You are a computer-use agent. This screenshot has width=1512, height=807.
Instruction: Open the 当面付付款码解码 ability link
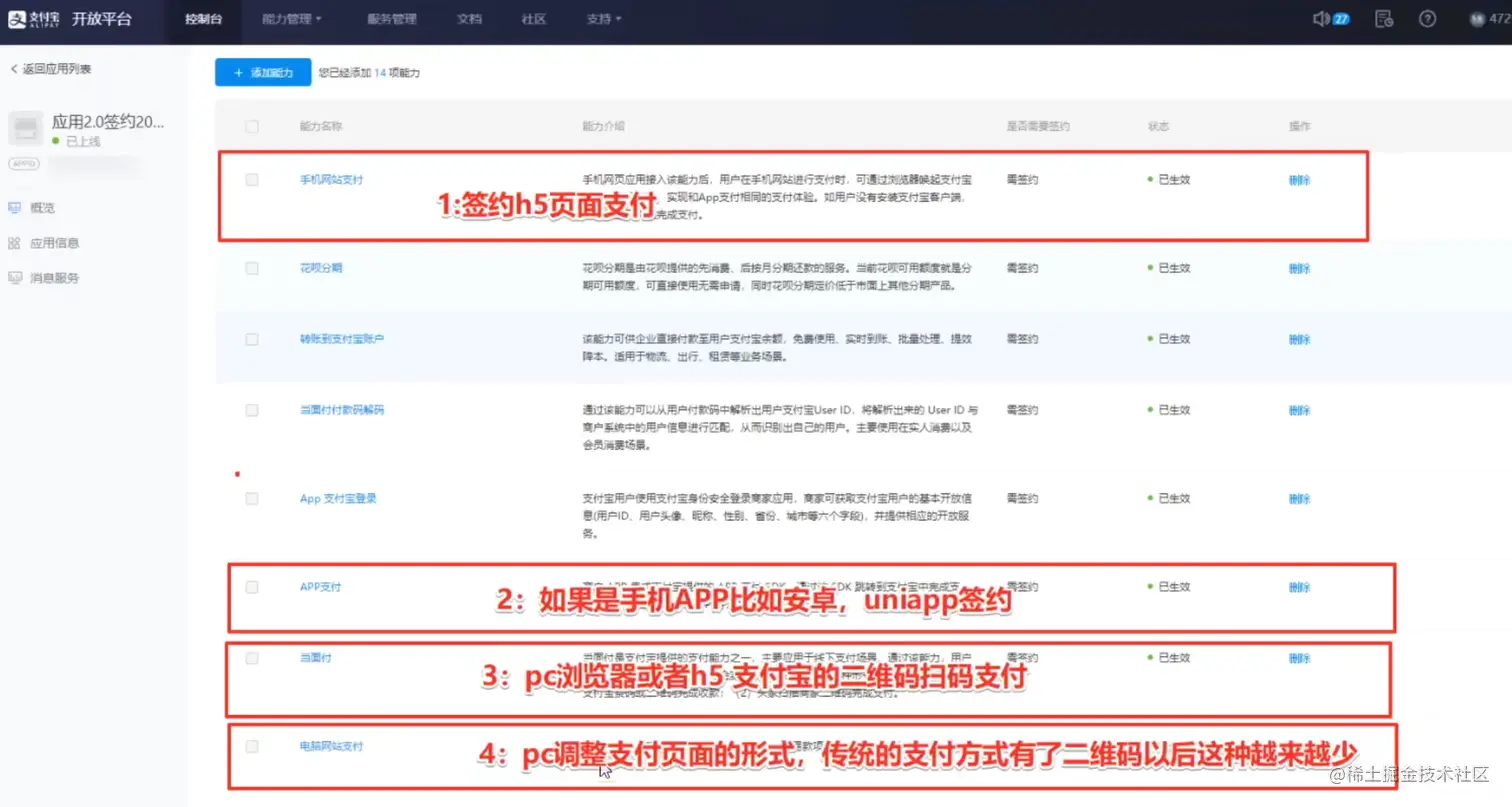point(342,410)
